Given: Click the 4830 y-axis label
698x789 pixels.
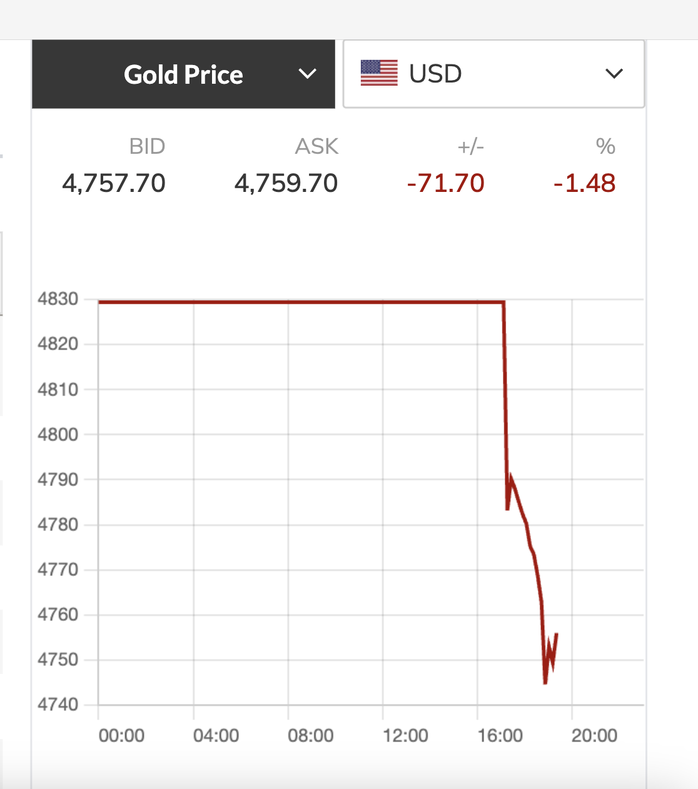Looking at the screenshot, I should point(57,300).
